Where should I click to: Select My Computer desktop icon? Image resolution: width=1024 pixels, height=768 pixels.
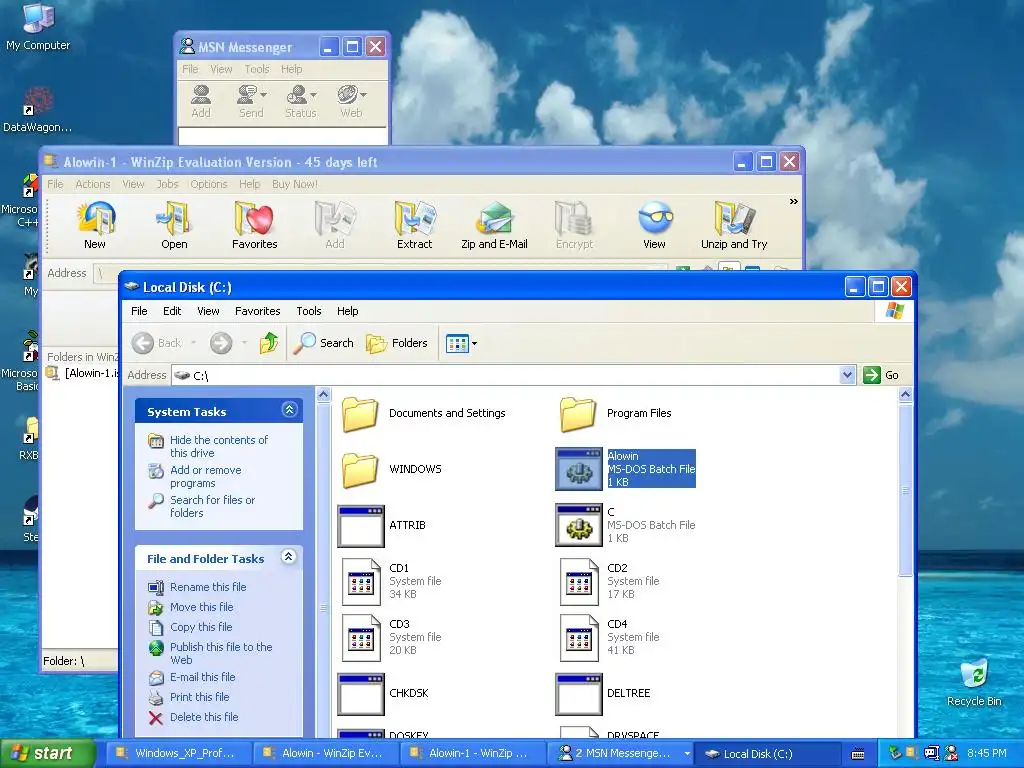(38, 26)
